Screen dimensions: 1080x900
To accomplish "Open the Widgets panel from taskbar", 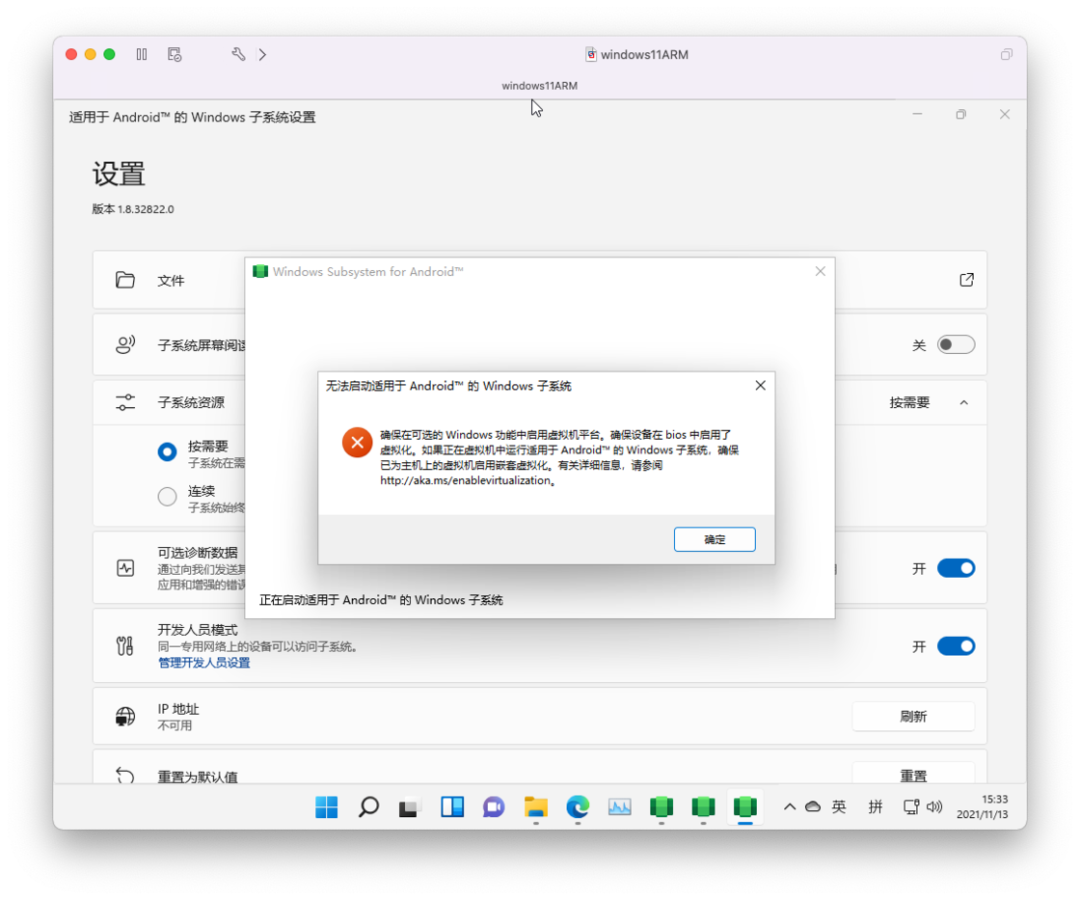I will pyautogui.click(x=452, y=806).
